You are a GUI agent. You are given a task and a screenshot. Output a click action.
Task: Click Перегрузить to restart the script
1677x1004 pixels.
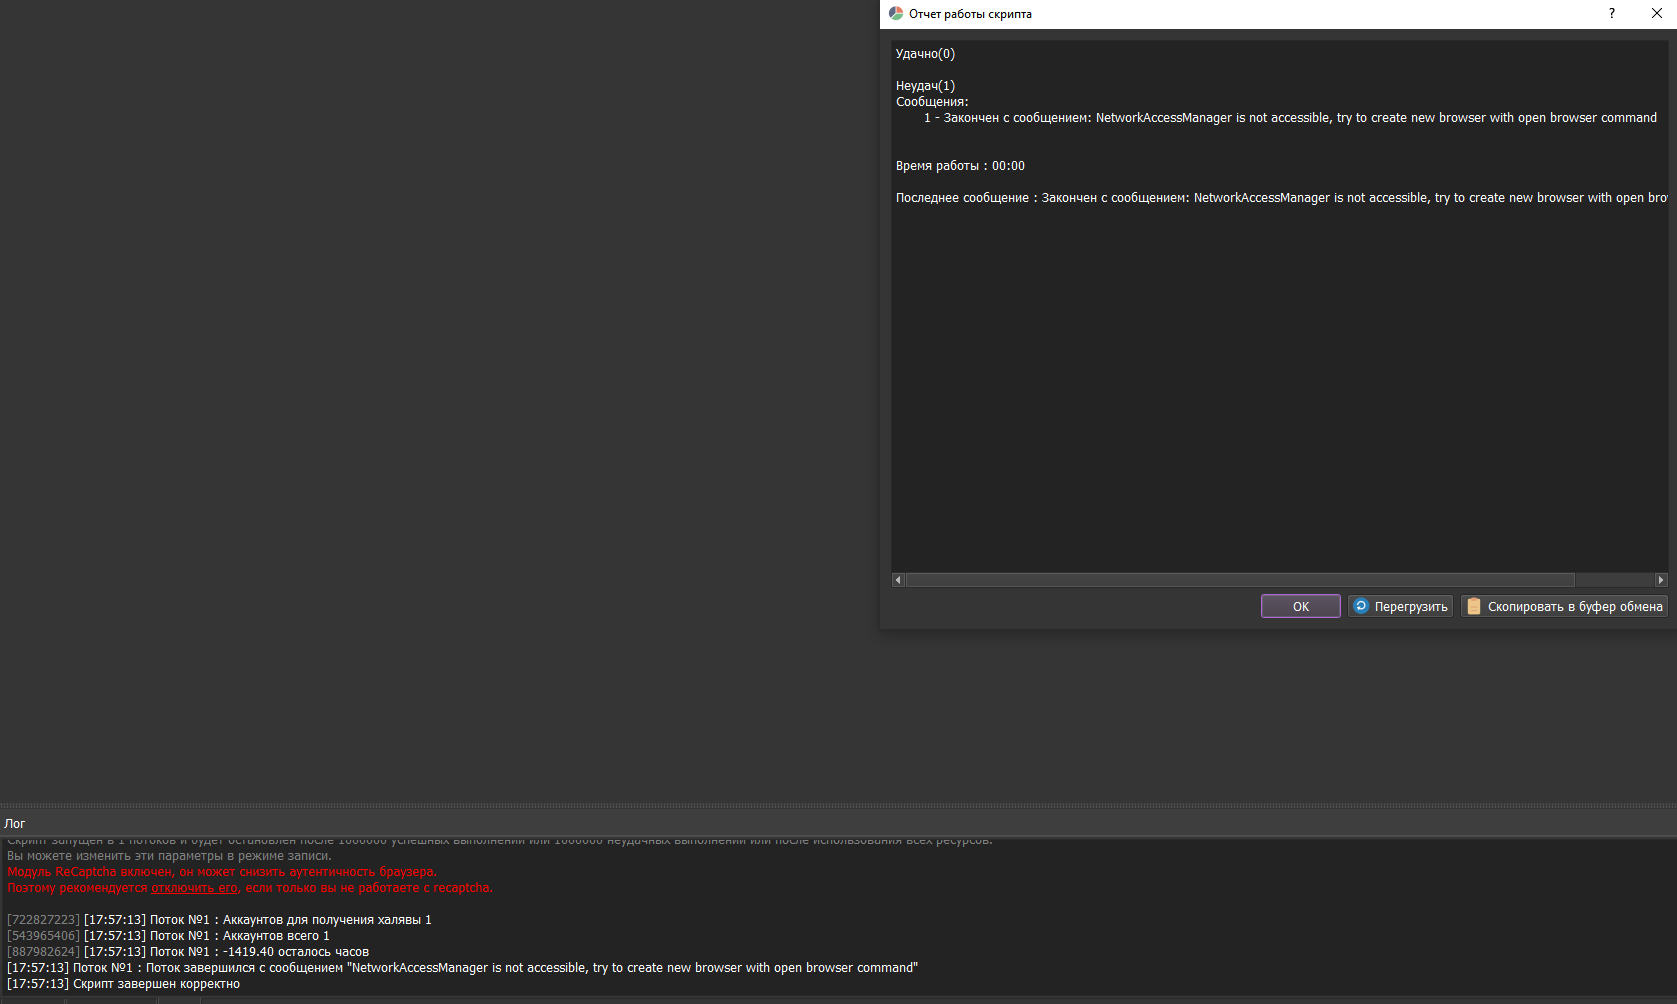(1400, 606)
